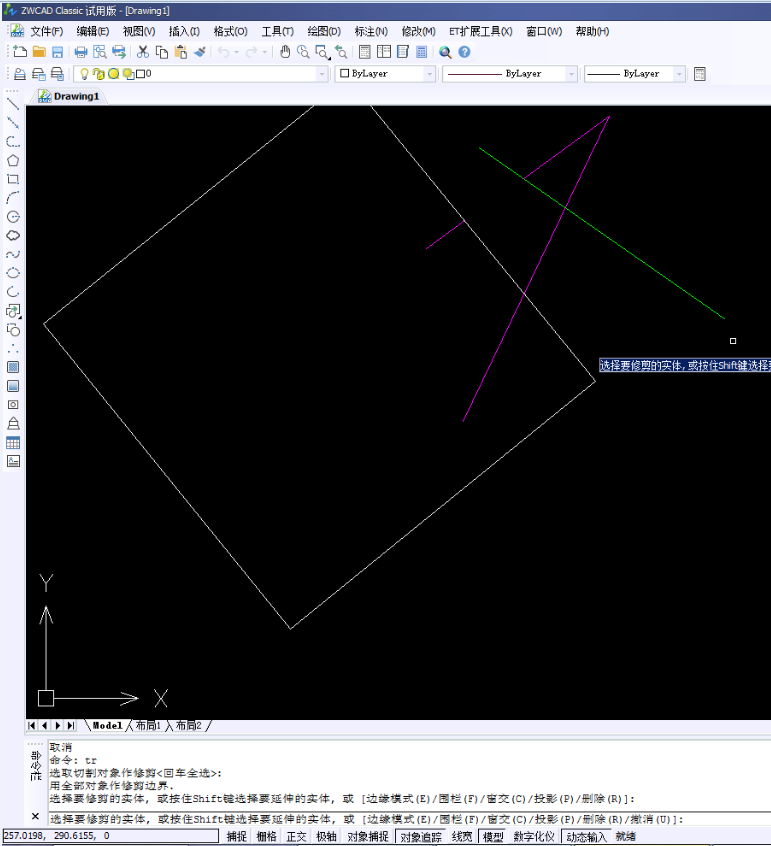Disable 对象追踪 object tracking
Screen dimensions: 771x846
tap(420, 836)
